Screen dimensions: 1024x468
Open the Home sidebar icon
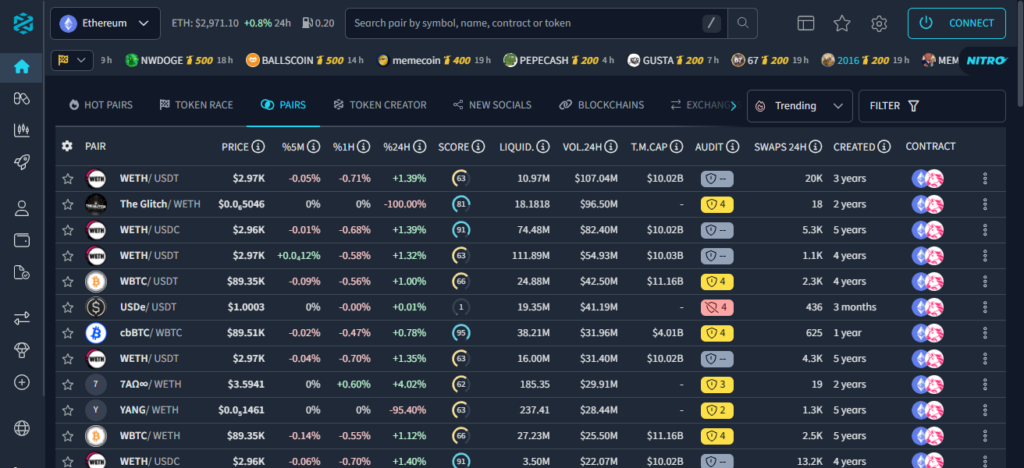coord(22,67)
